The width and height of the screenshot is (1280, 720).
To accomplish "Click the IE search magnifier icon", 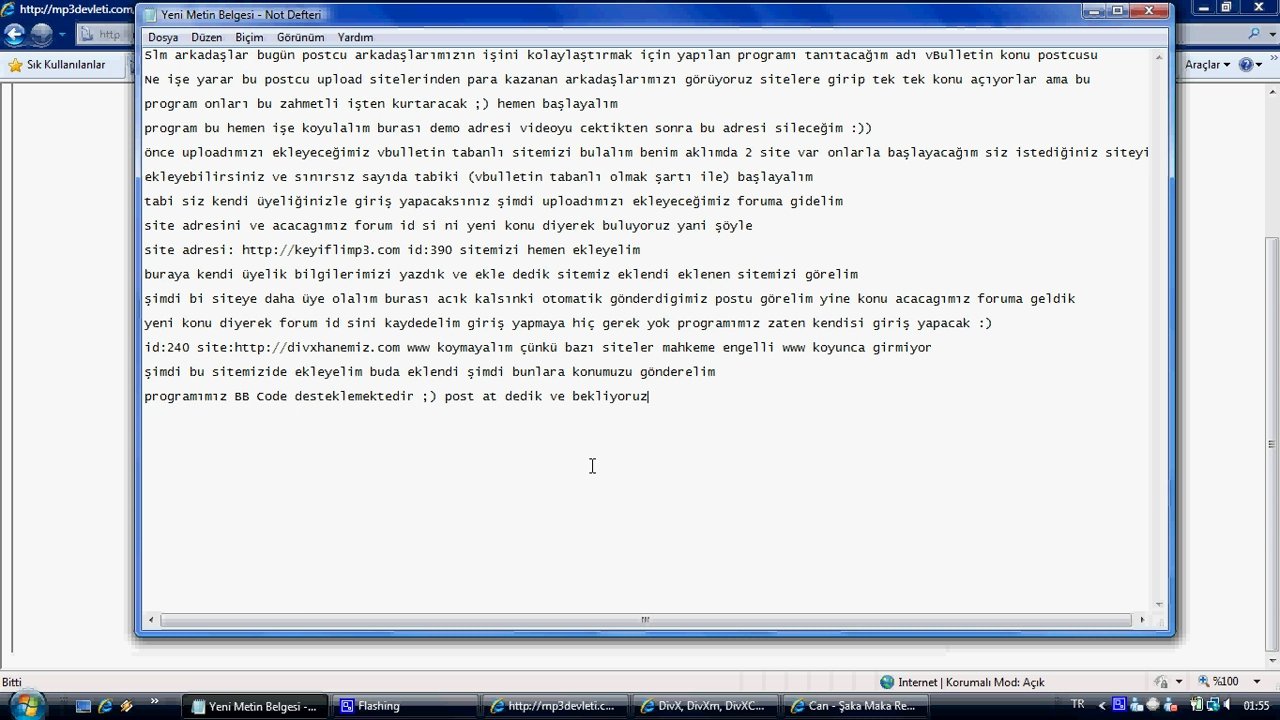I will click(x=1255, y=34).
